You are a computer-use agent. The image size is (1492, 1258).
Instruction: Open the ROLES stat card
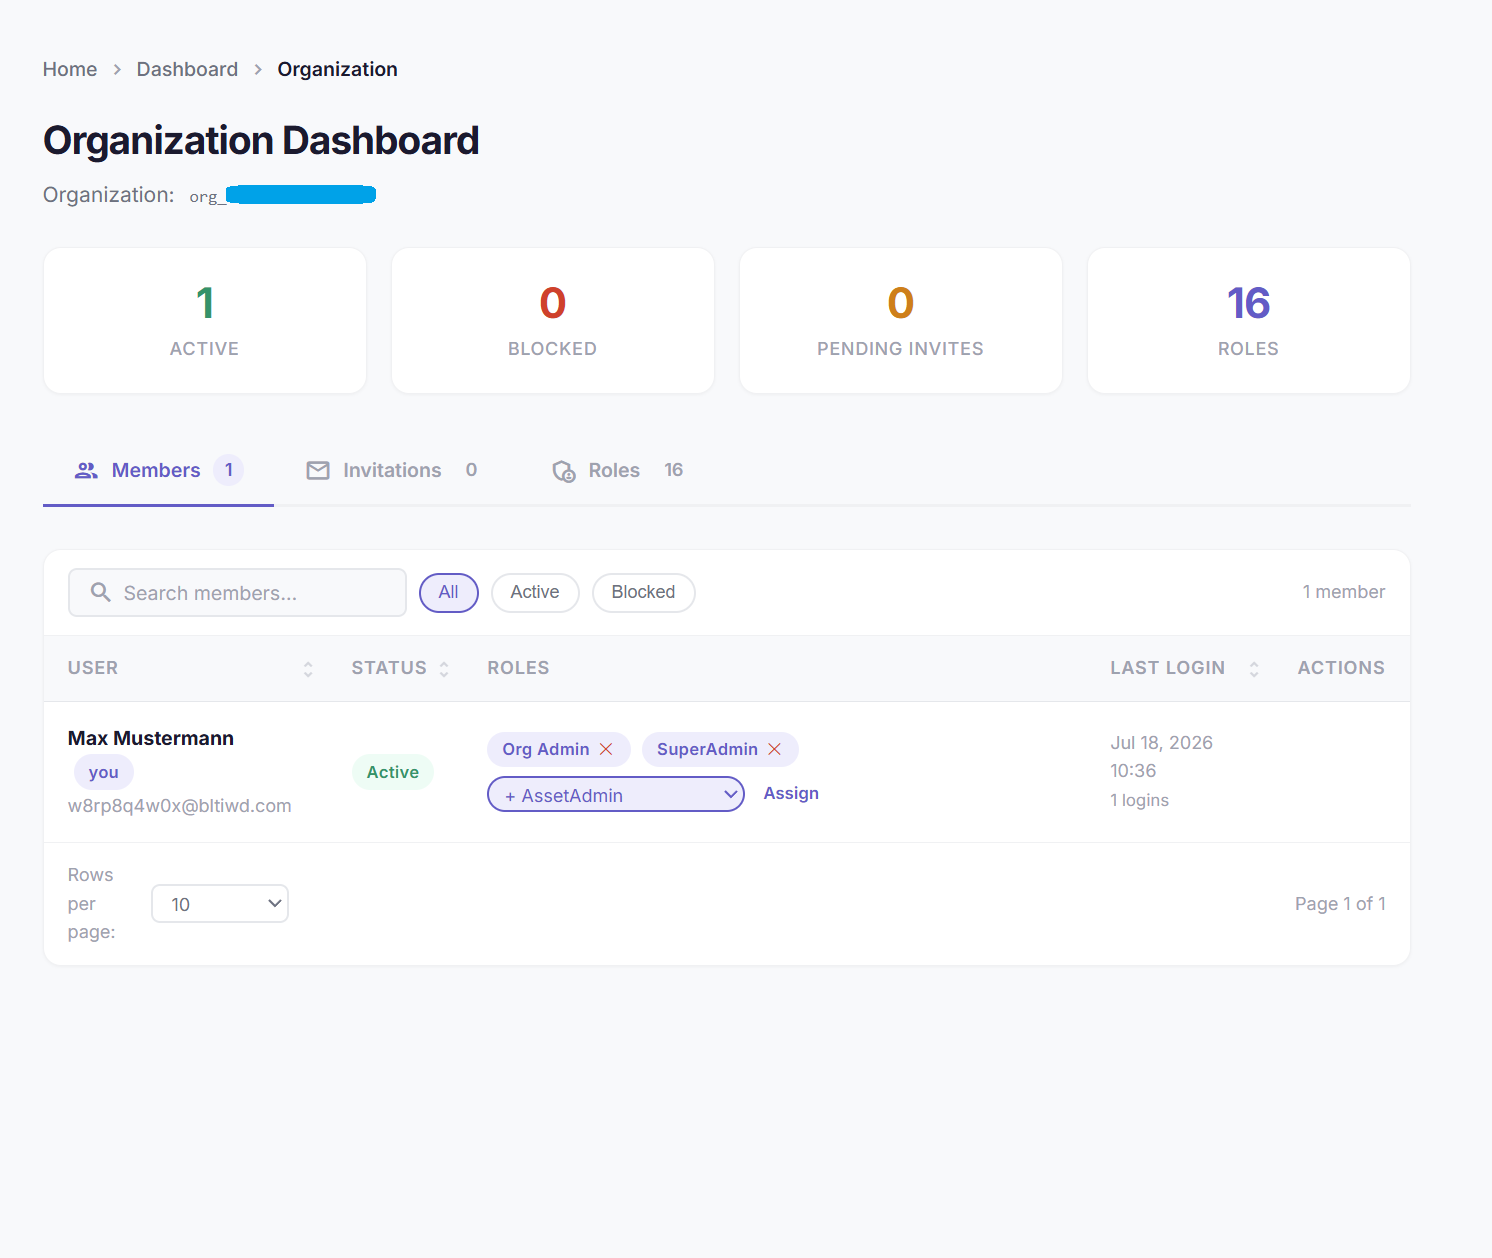click(x=1249, y=320)
